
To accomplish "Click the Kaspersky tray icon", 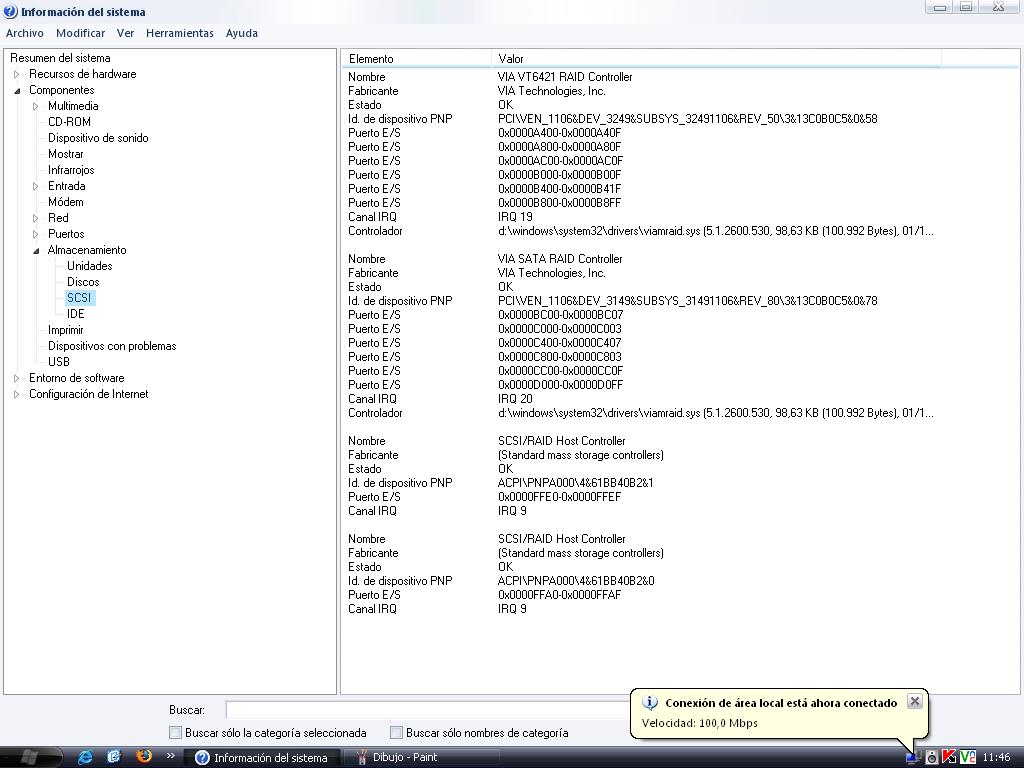I will coord(949,757).
